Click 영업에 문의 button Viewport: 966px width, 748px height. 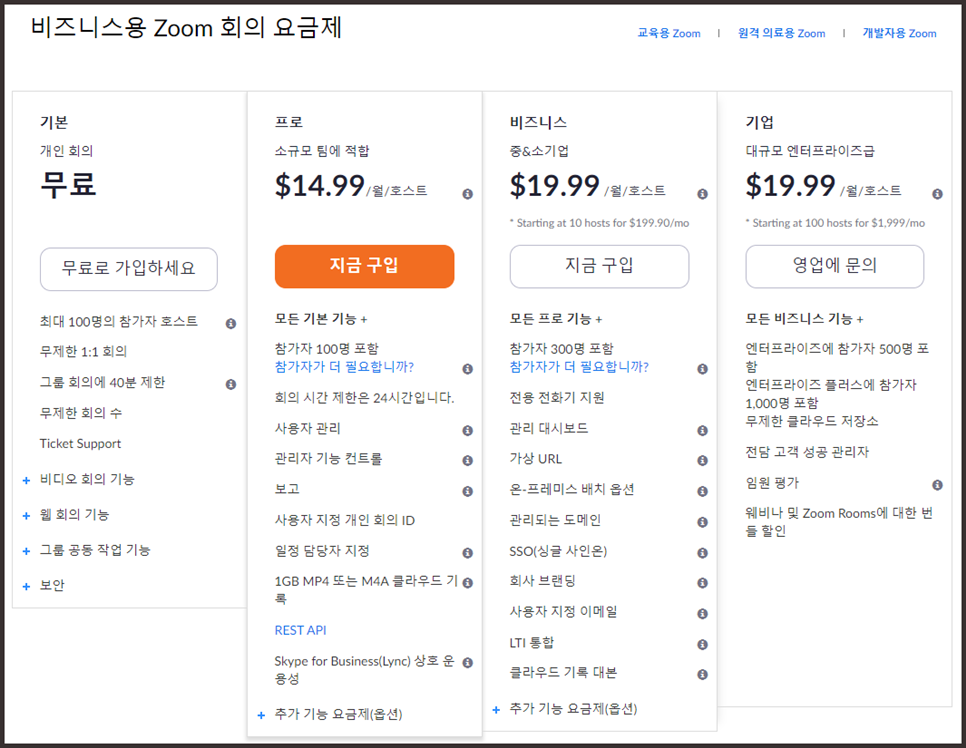tap(835, 266)
